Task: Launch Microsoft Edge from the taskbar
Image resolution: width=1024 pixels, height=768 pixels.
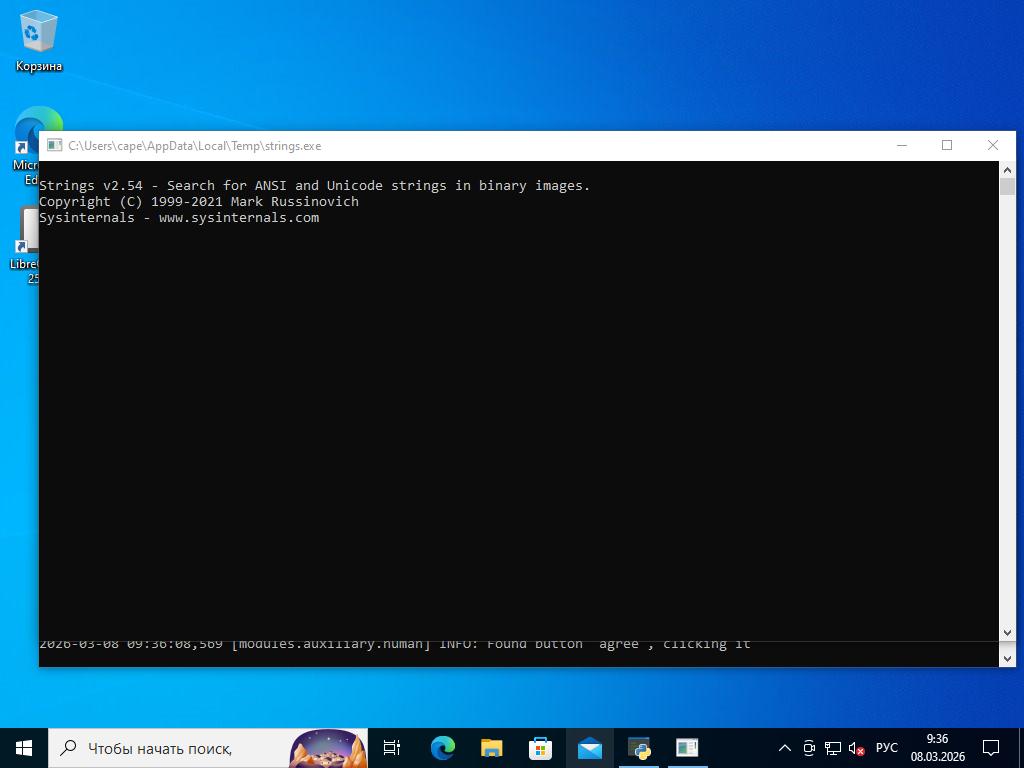Action: 442,748
